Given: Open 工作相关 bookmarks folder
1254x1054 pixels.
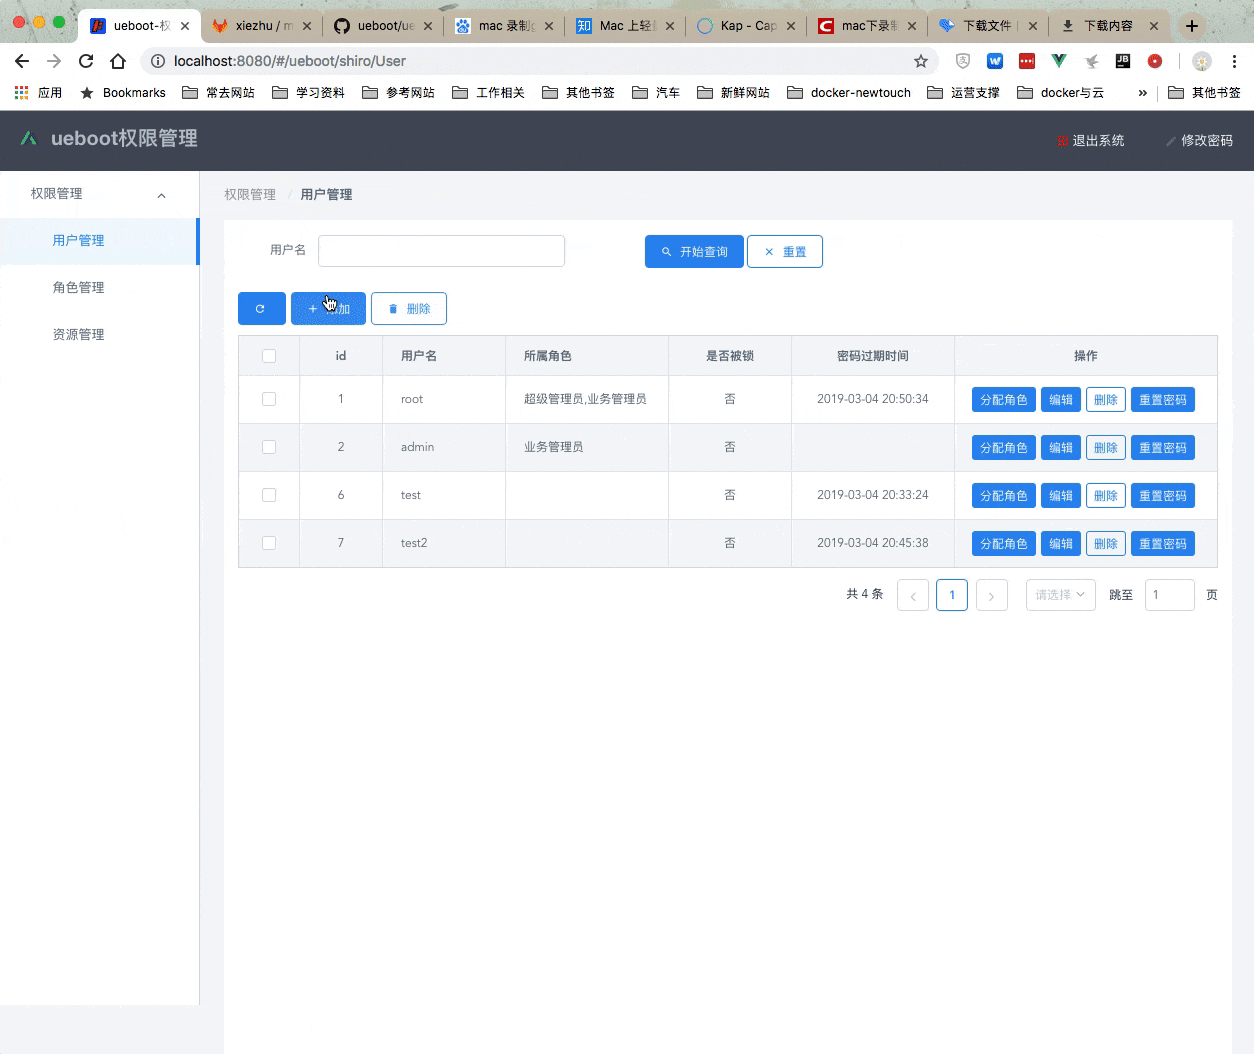Looking at the screenshot, I should coord(488,92).
